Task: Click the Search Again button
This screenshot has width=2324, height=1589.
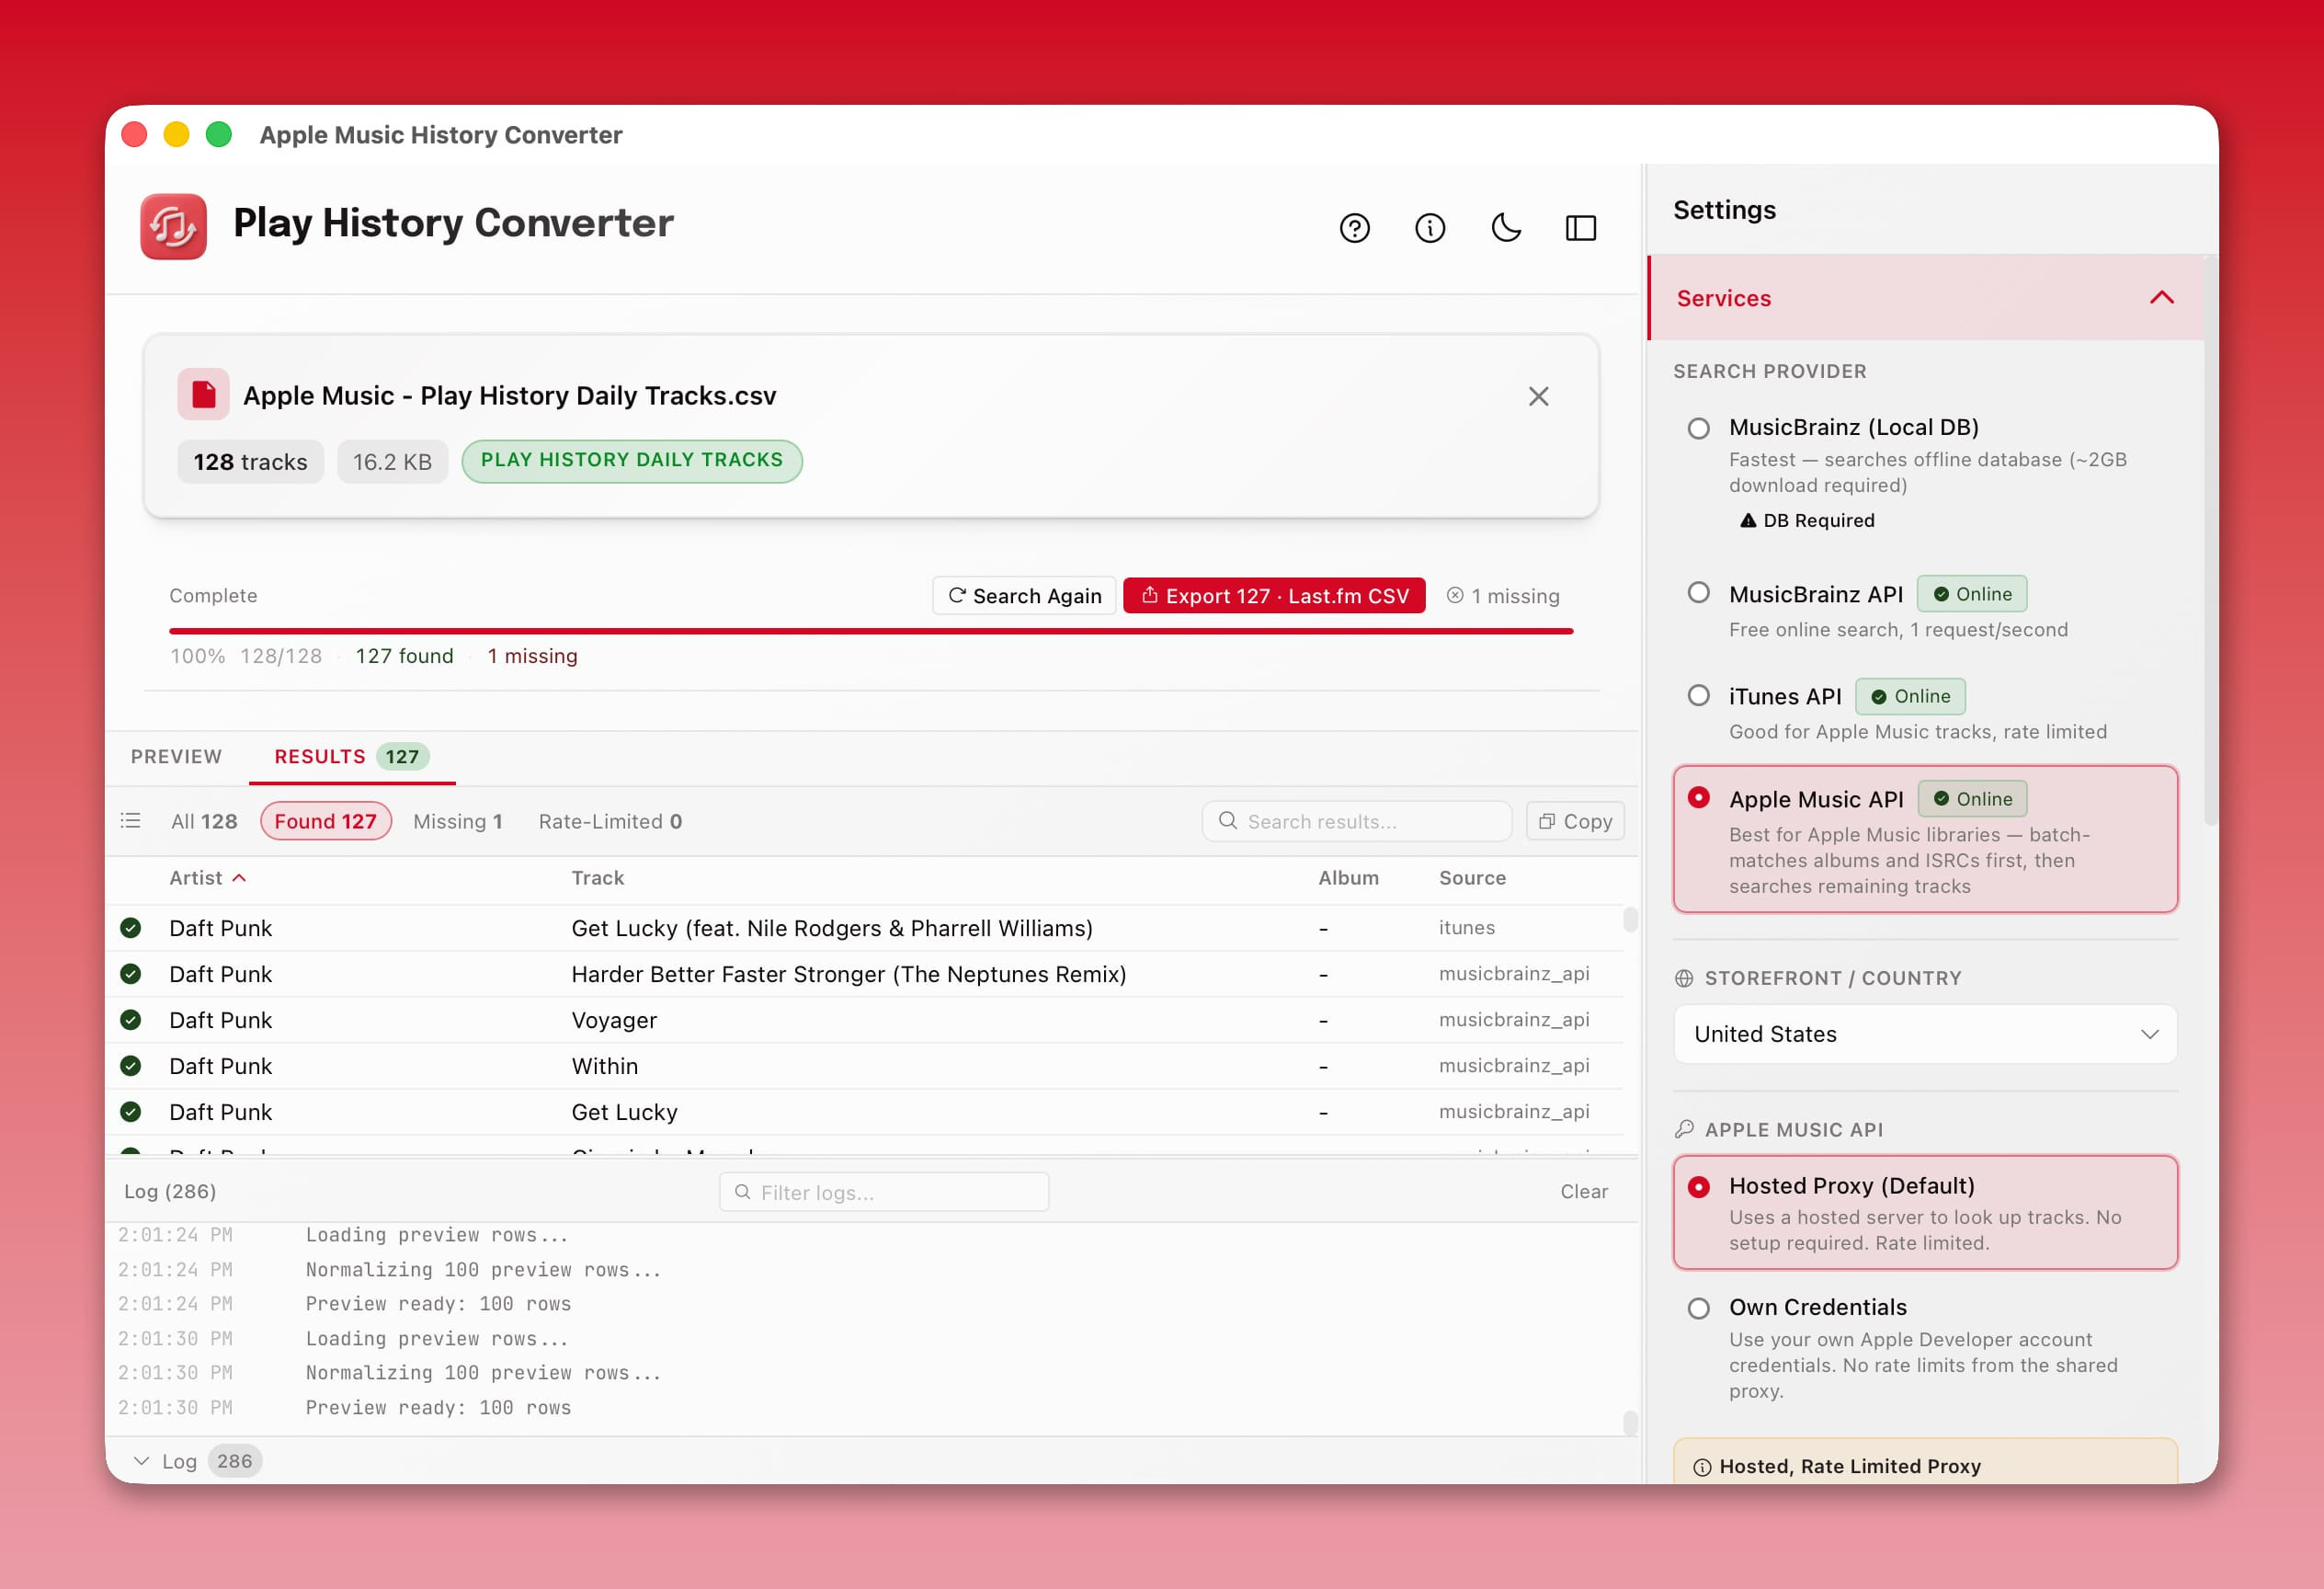Action: (1024, 596)
